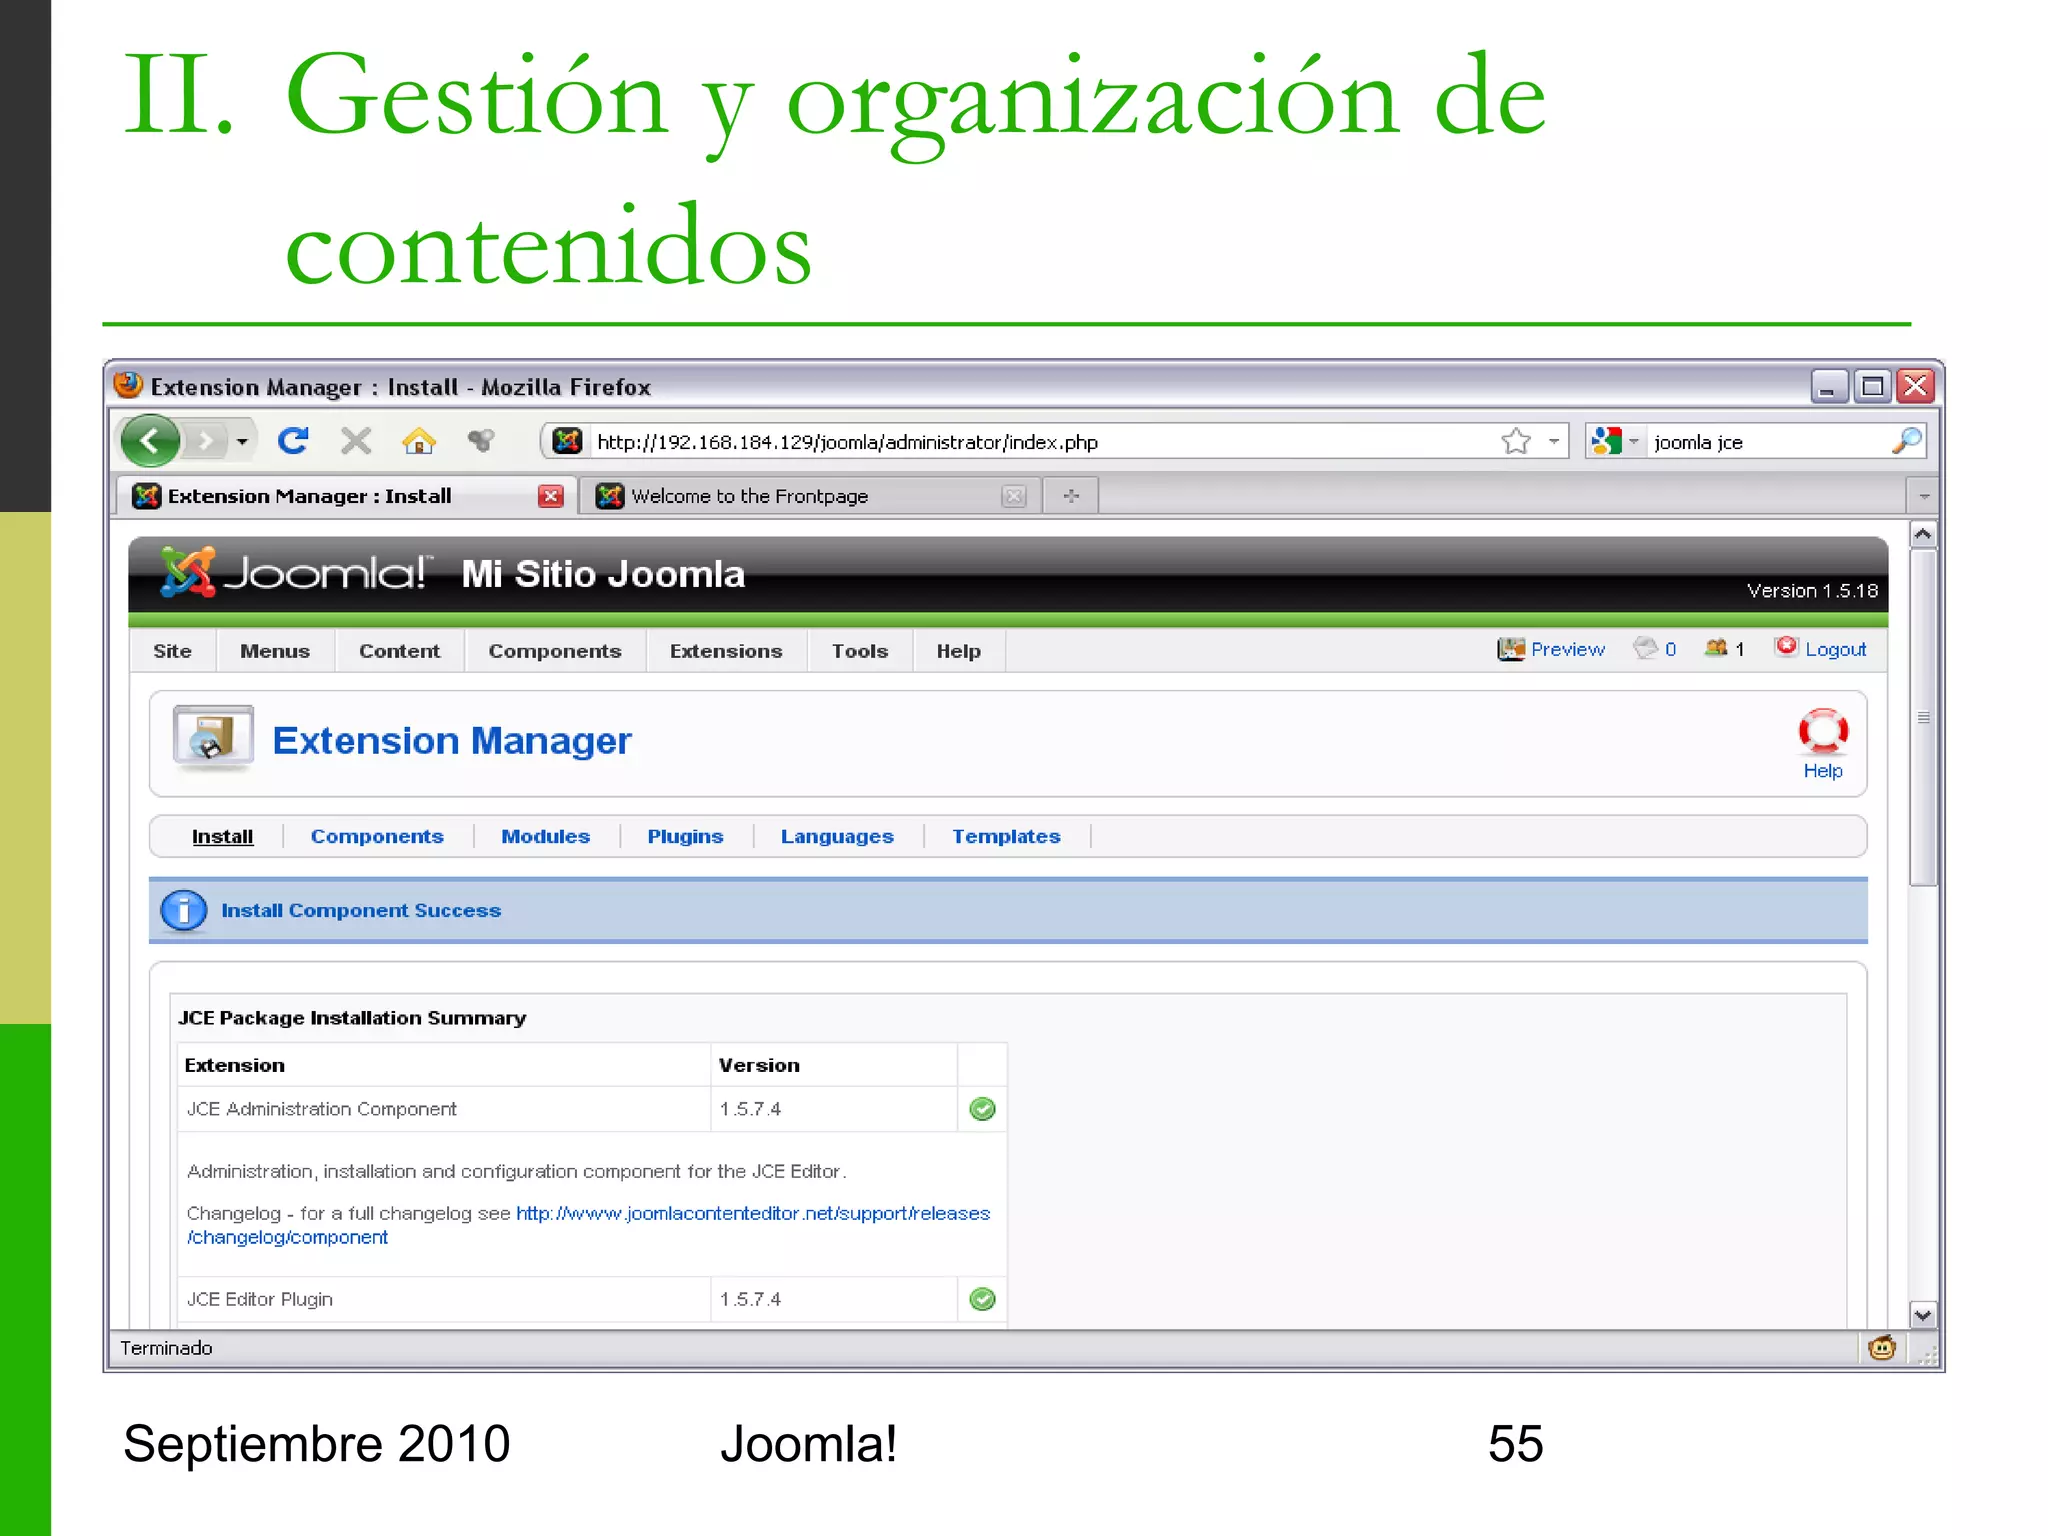Open the joomlacontenteditor.net changelog link
This screenshot has height=1536, width=2048.
tap(752, 1213)
